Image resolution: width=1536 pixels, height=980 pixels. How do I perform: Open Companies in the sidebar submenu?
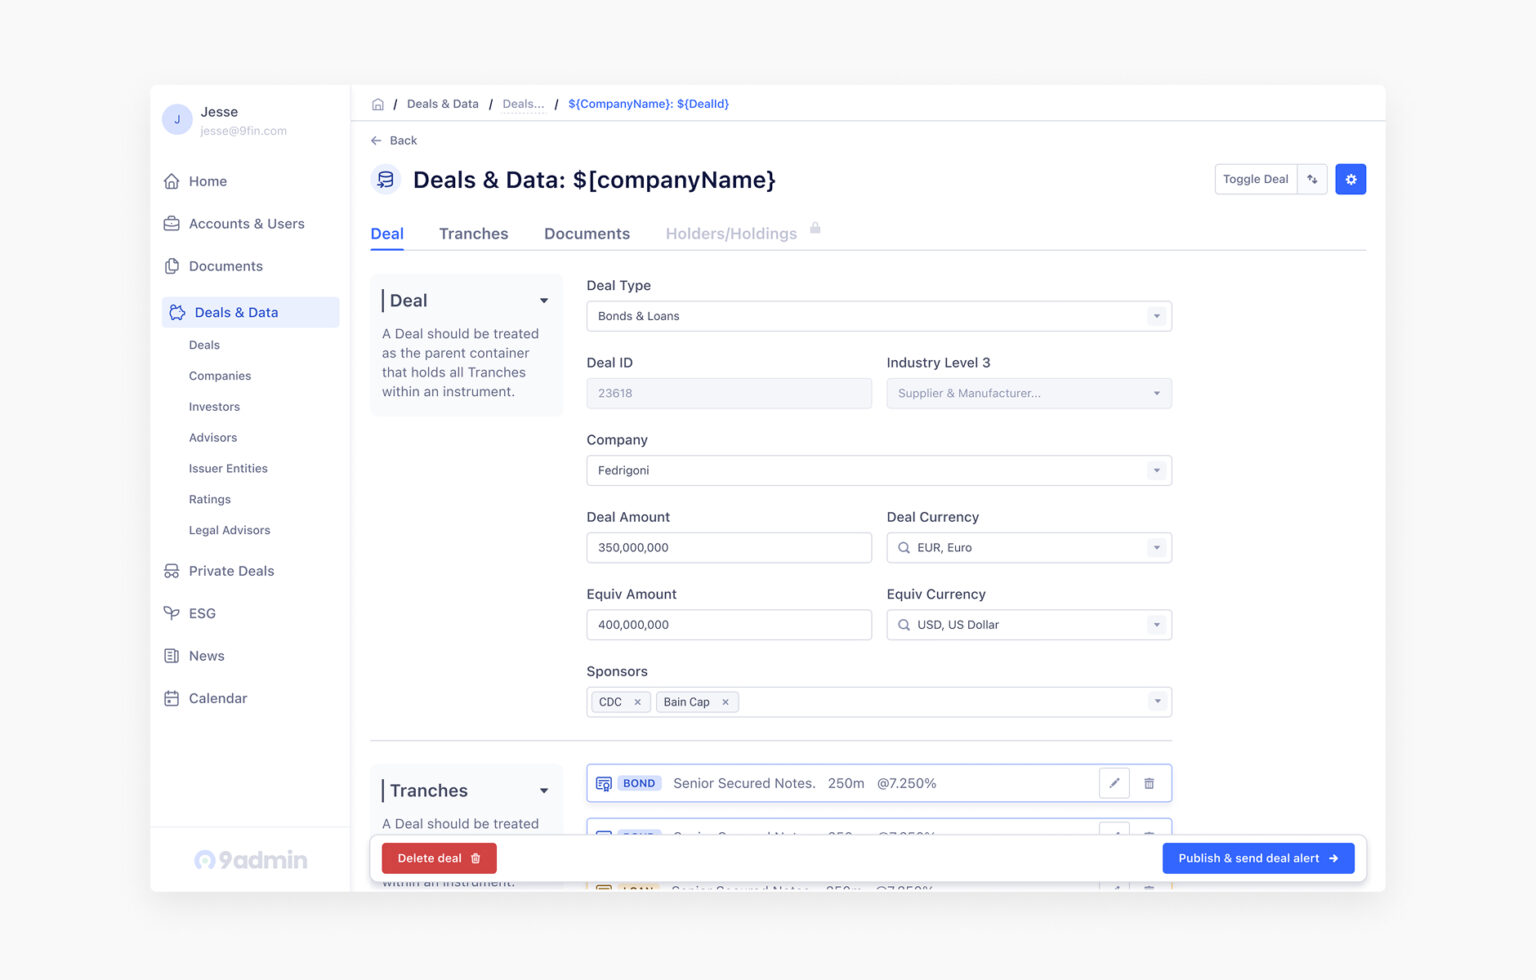220,376
